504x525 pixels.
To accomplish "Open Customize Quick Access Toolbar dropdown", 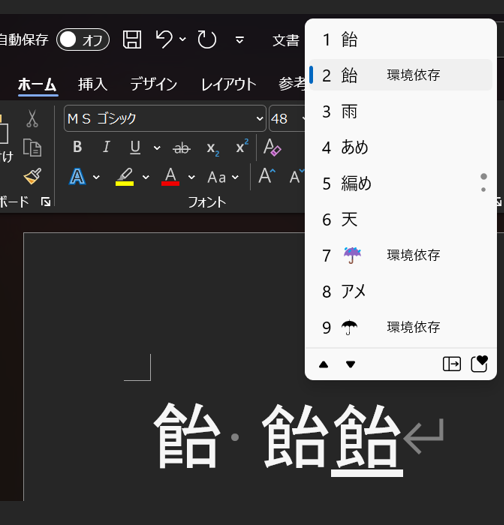I will pos(239,40).
